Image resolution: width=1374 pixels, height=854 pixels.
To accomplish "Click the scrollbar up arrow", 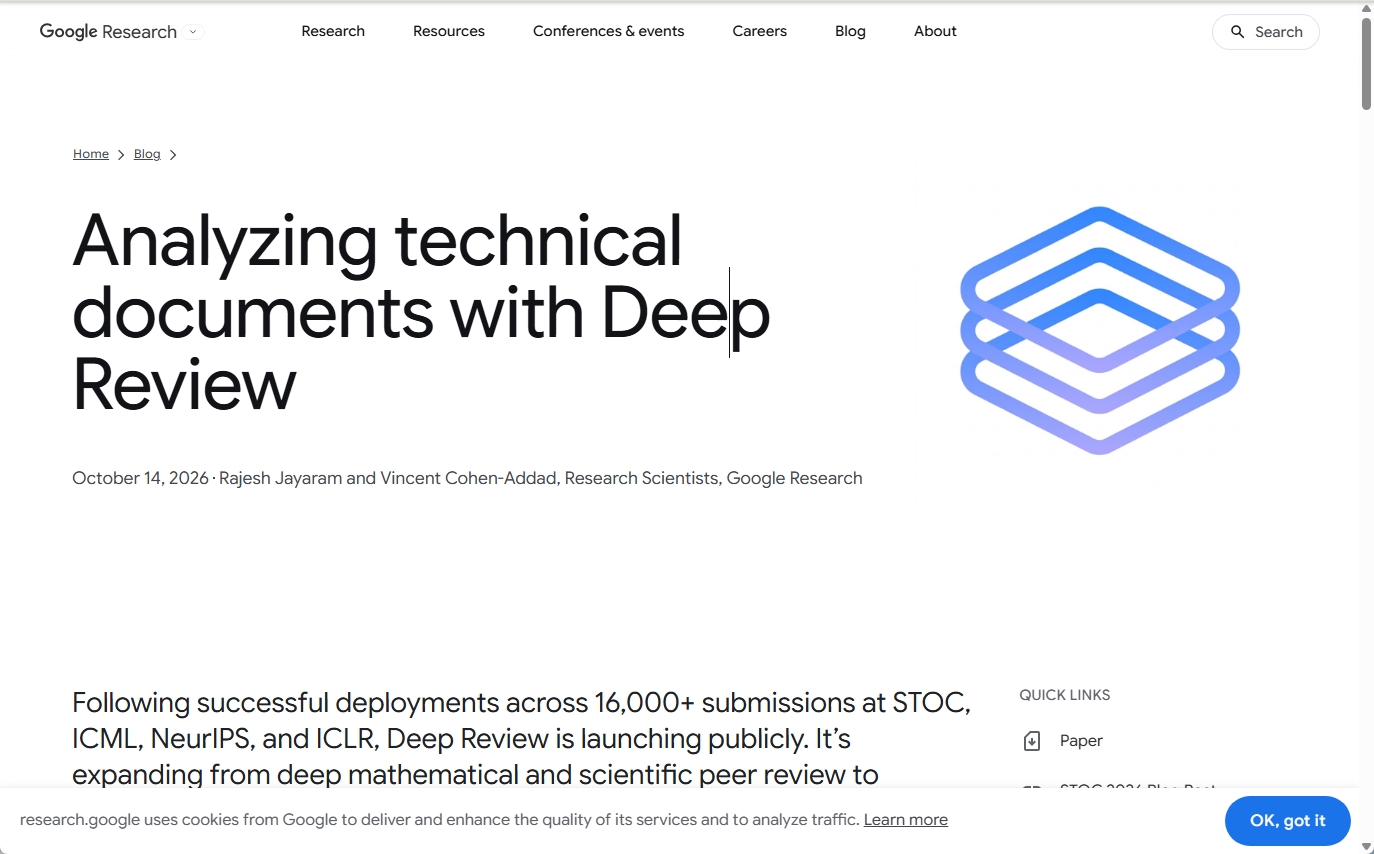I will pyautogui.click(x=1367, y=7).
